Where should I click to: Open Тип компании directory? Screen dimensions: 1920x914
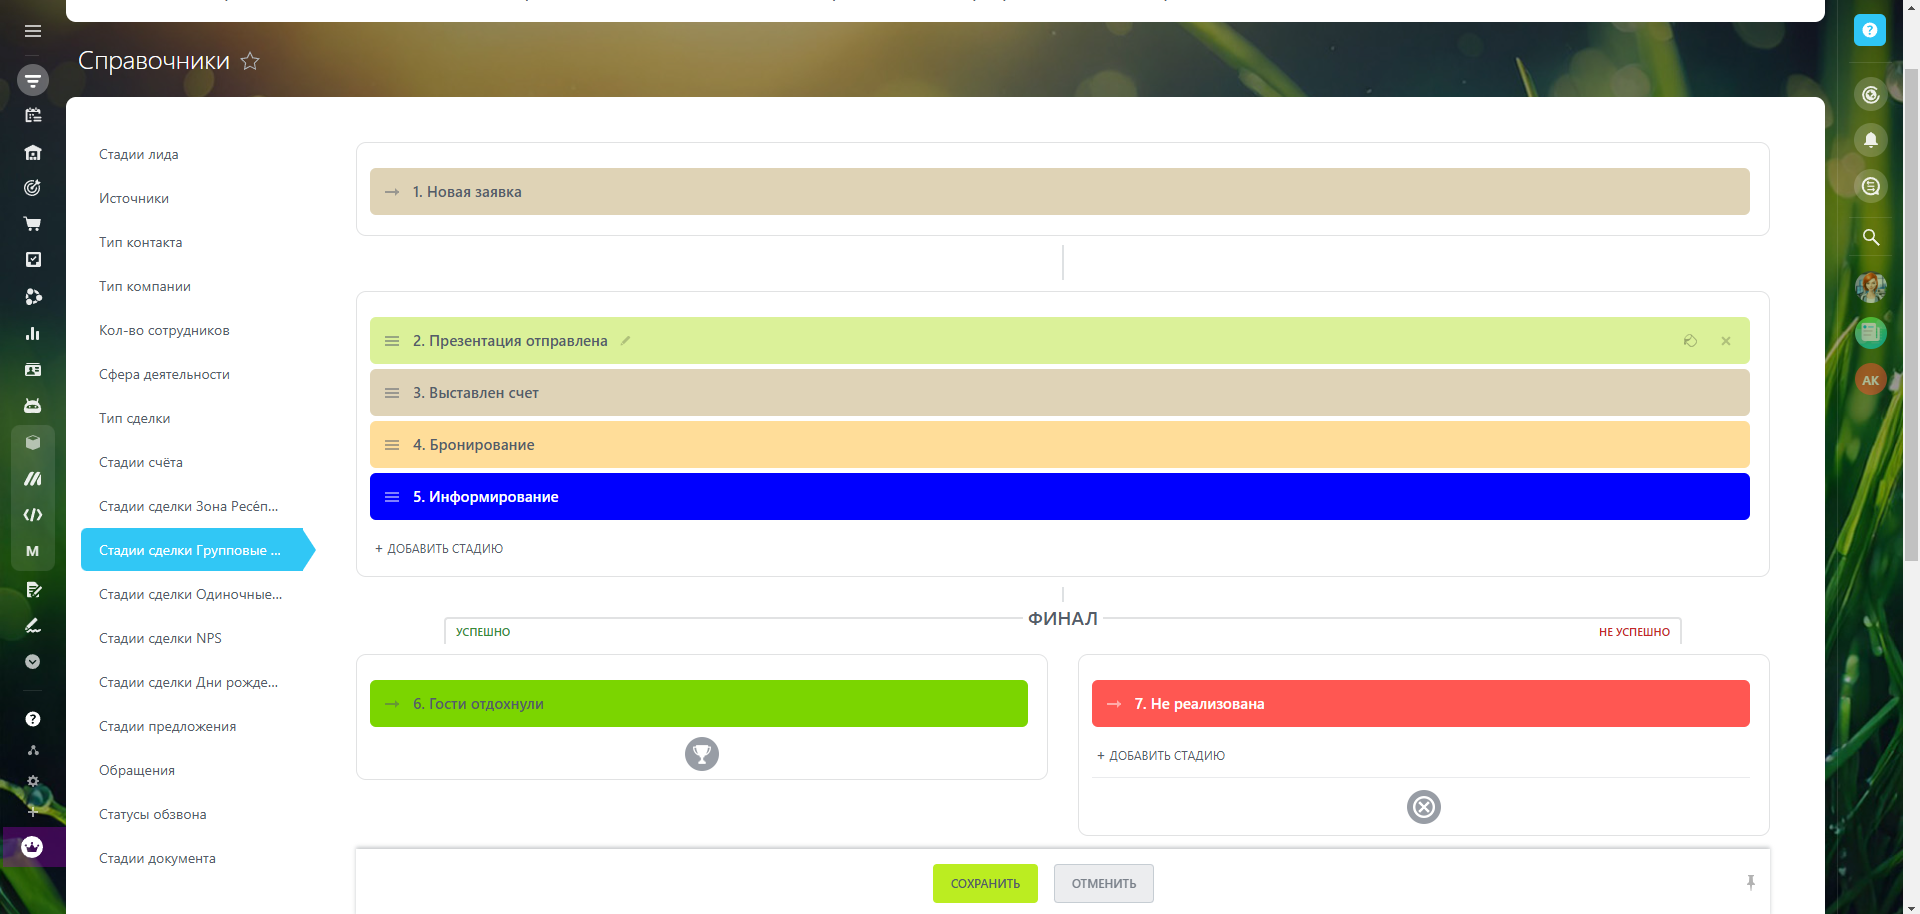(145, 286)
